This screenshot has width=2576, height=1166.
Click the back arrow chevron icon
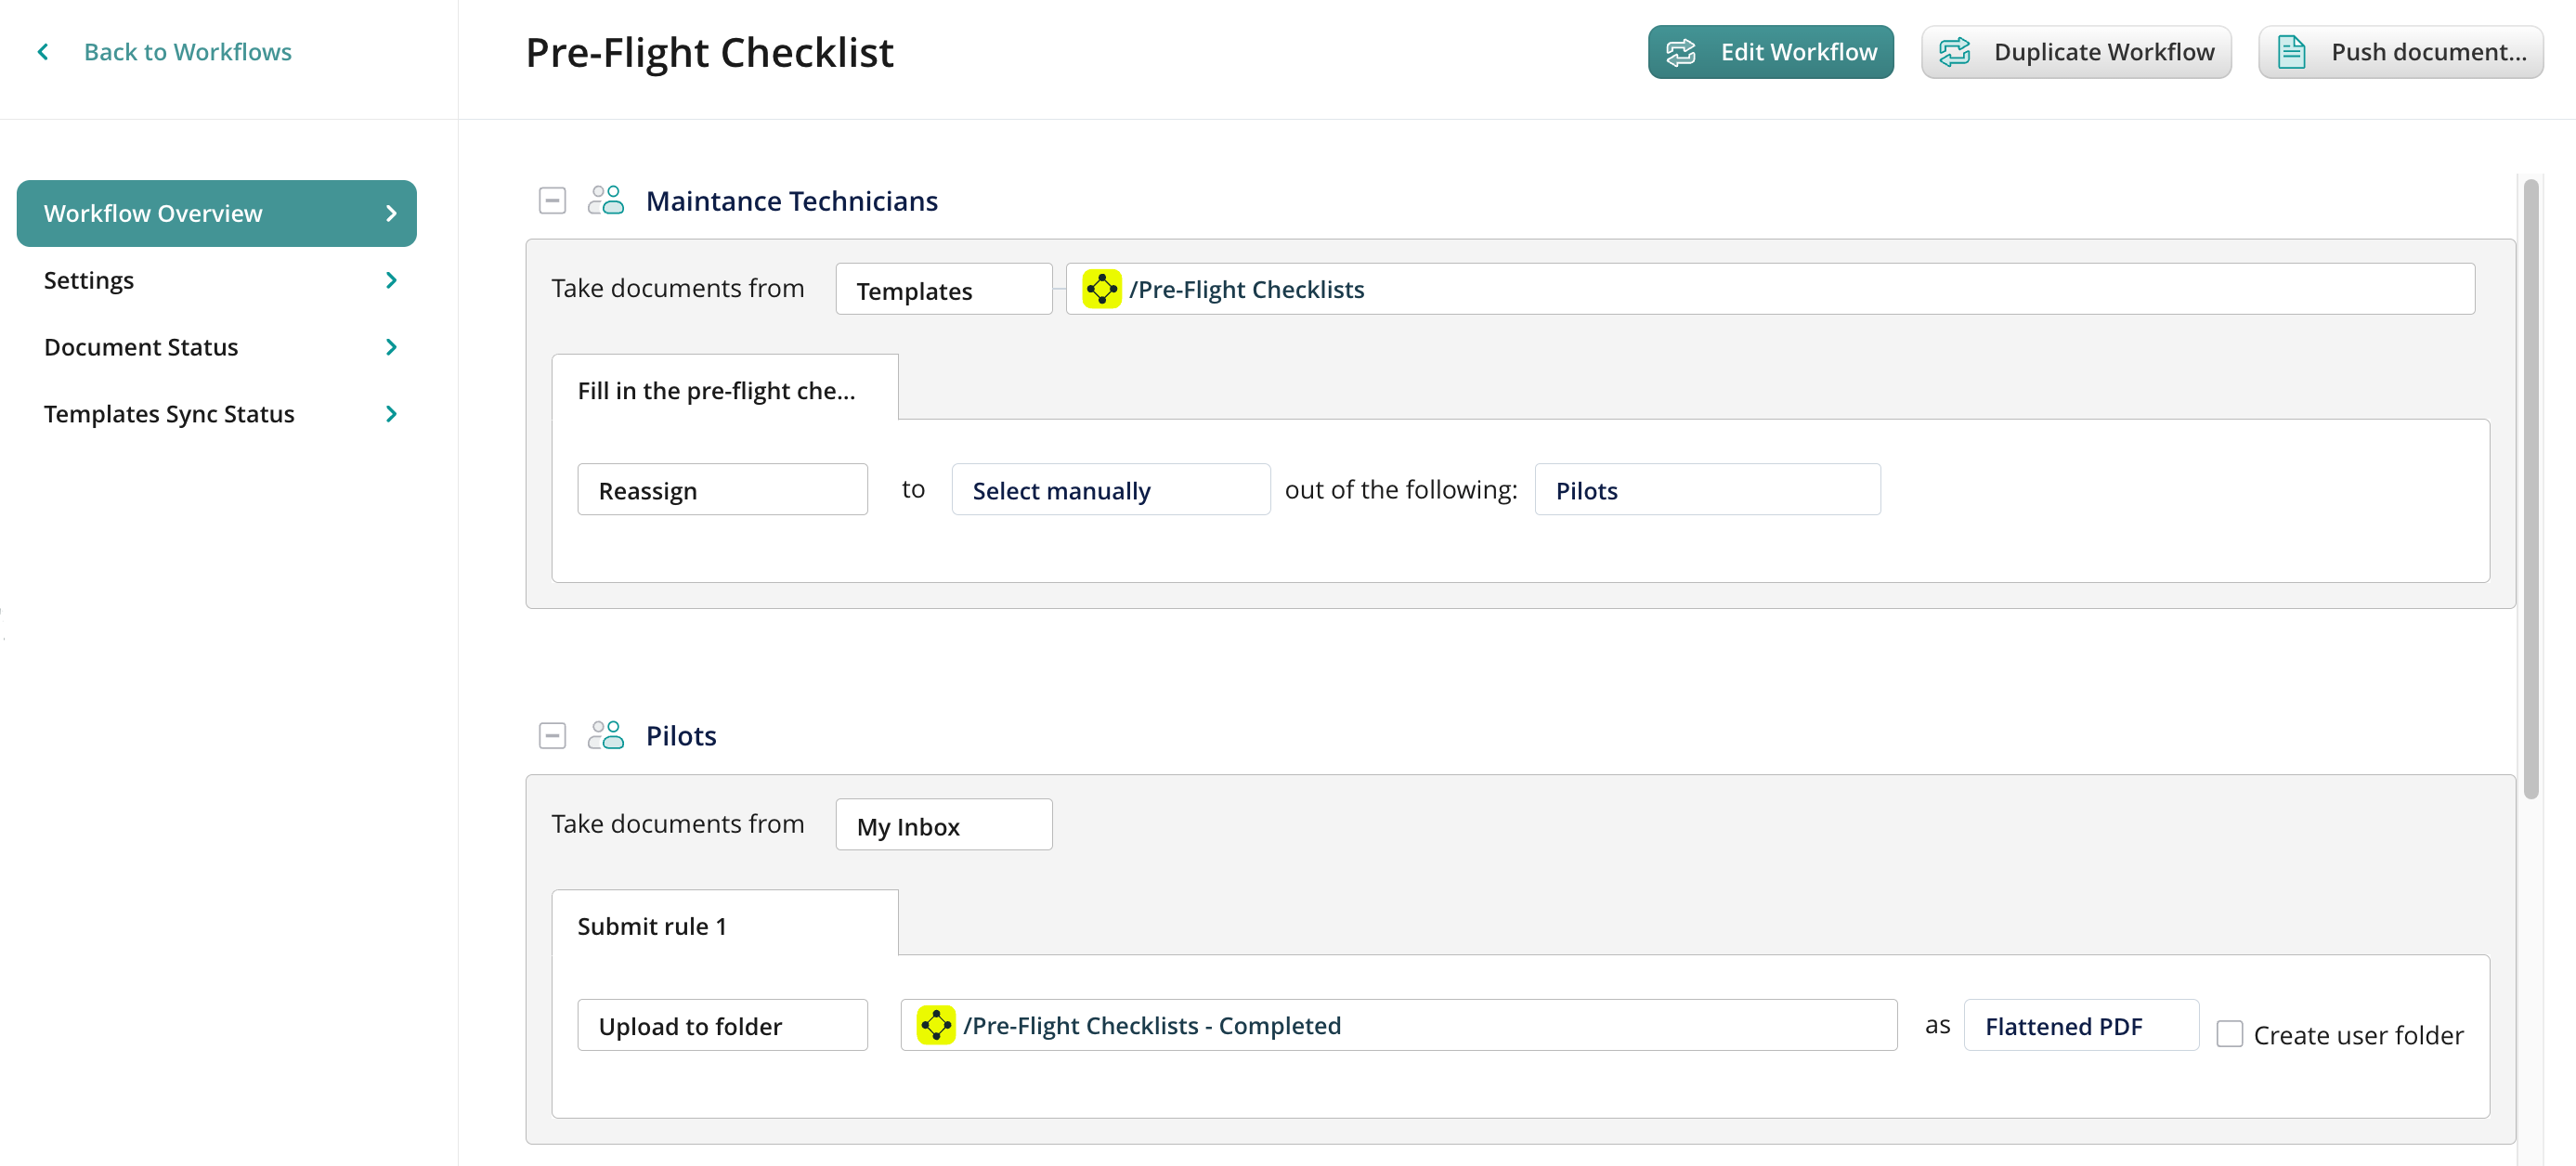[43, 52]
